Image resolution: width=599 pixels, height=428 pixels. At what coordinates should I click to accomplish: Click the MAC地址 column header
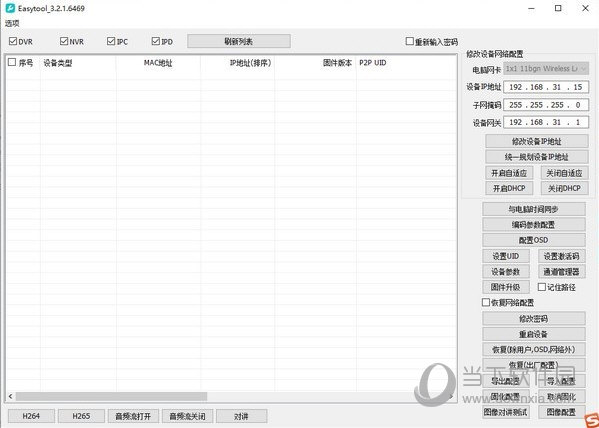tap(158, 63)
